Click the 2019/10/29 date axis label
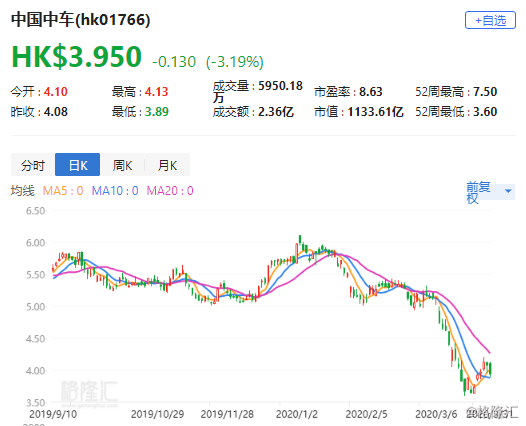This screenshot has width=526, height=426. coord(157,414)
